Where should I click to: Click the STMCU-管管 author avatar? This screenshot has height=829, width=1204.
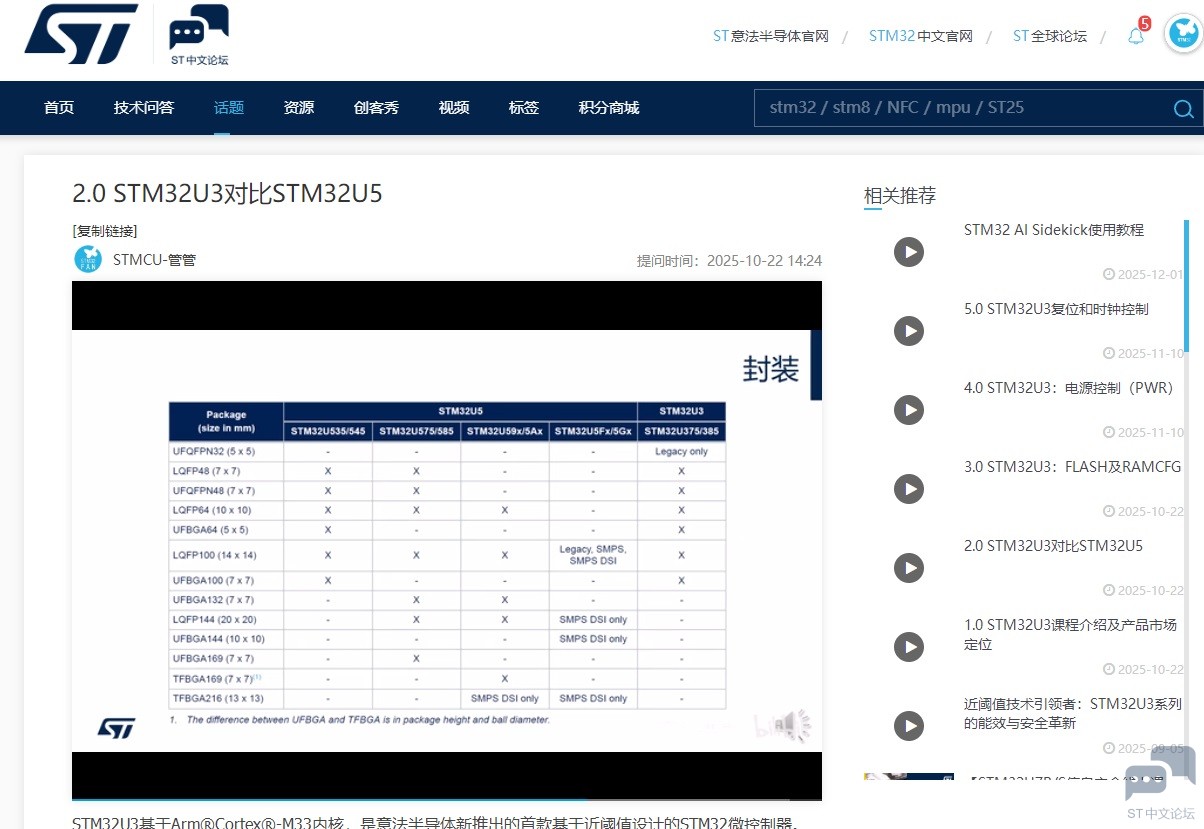pos(88,260)
